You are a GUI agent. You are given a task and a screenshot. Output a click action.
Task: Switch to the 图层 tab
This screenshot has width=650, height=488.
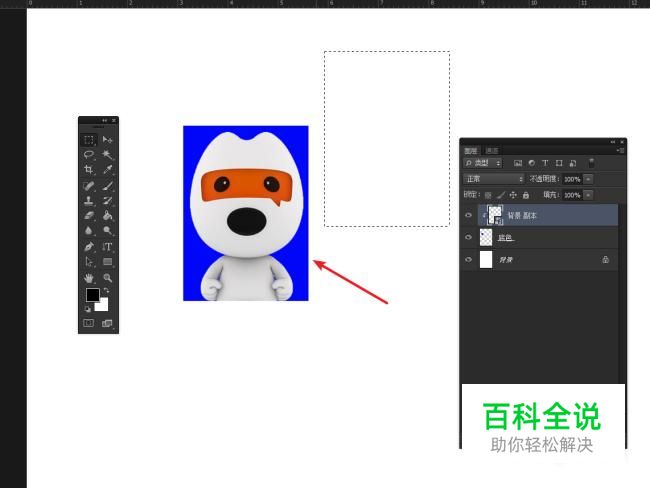click(471, 150)
